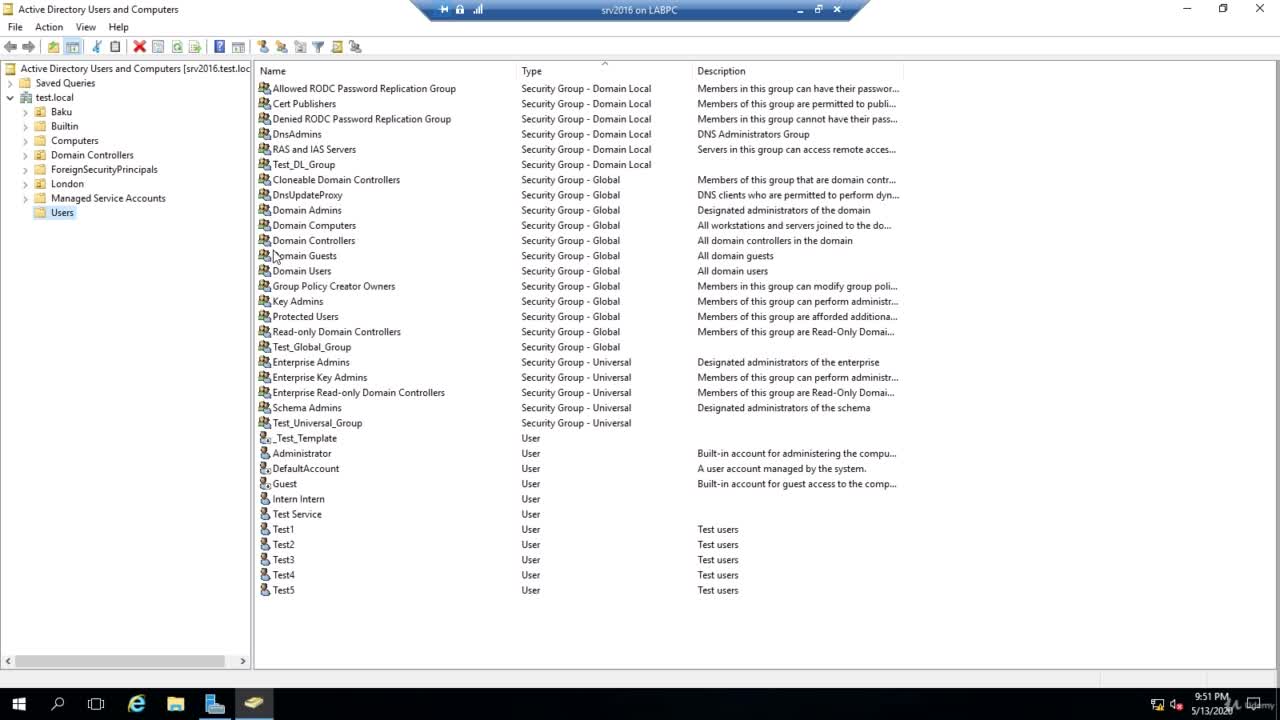Select the Test3 user row
The width and height of the screenshot is (1280, 720).
pyautogui.click(x=283, y=560)
